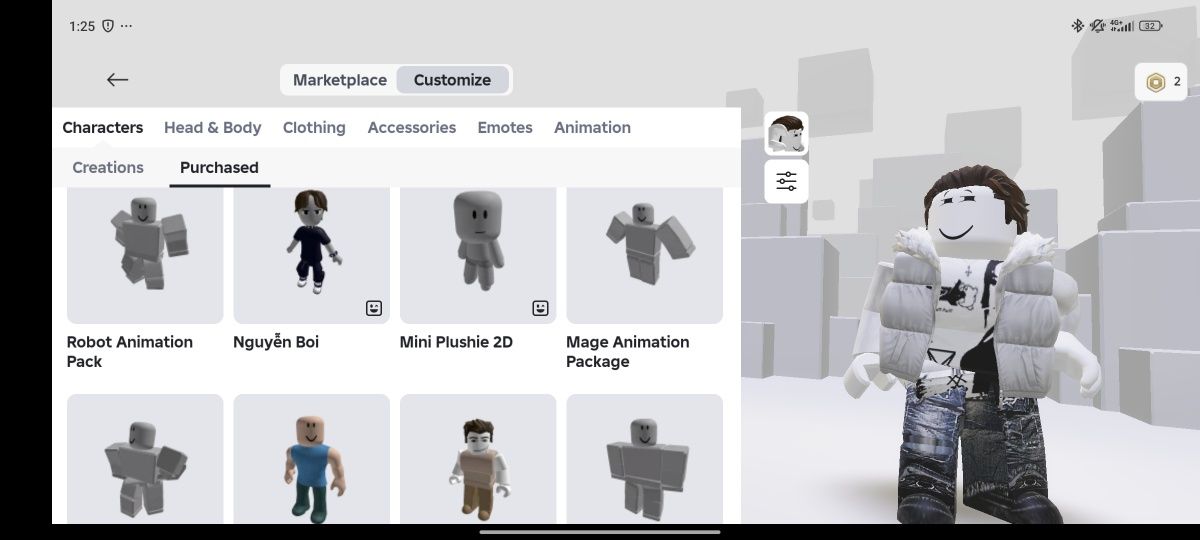Tap the back arrow icon
The width and height of the screenshot is (1200, 540).
118,80
